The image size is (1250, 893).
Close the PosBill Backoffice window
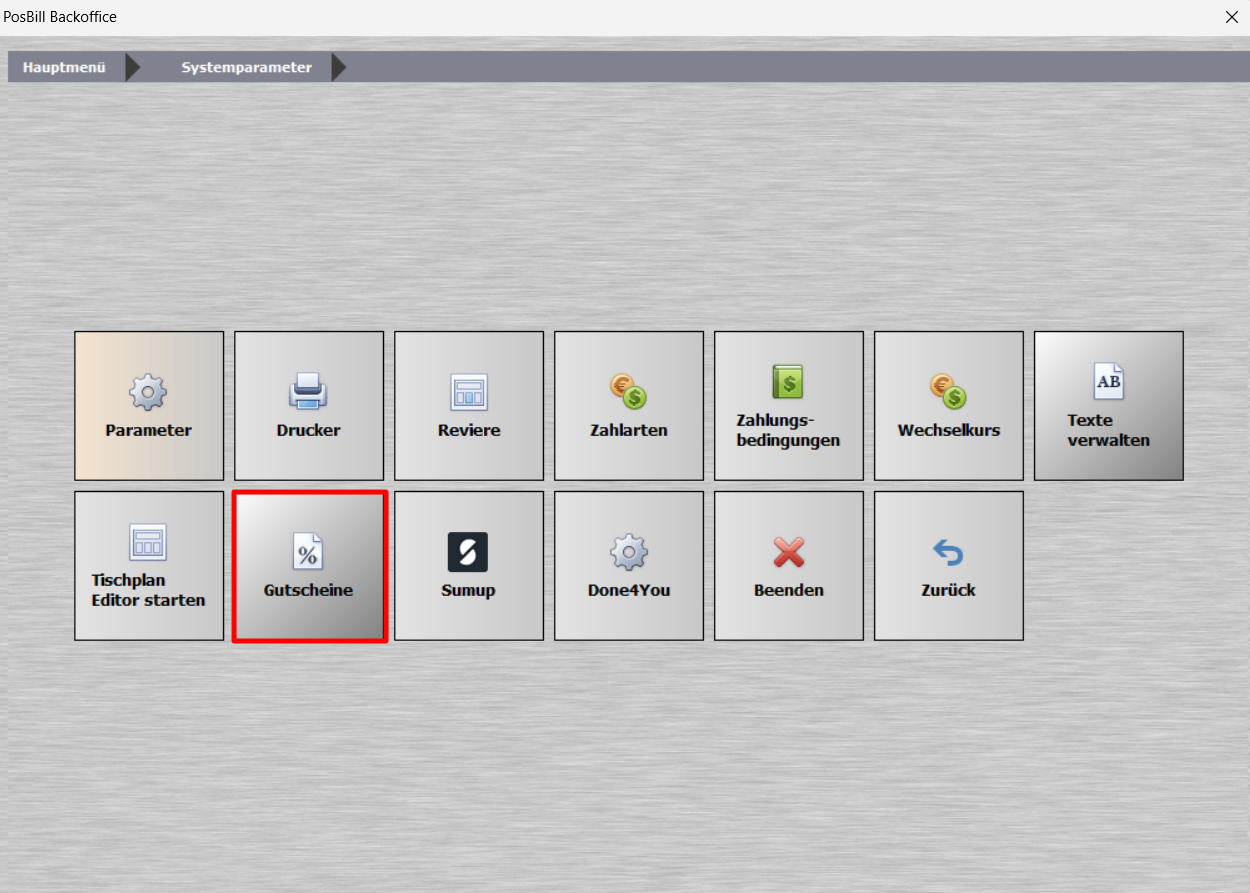1231,17
